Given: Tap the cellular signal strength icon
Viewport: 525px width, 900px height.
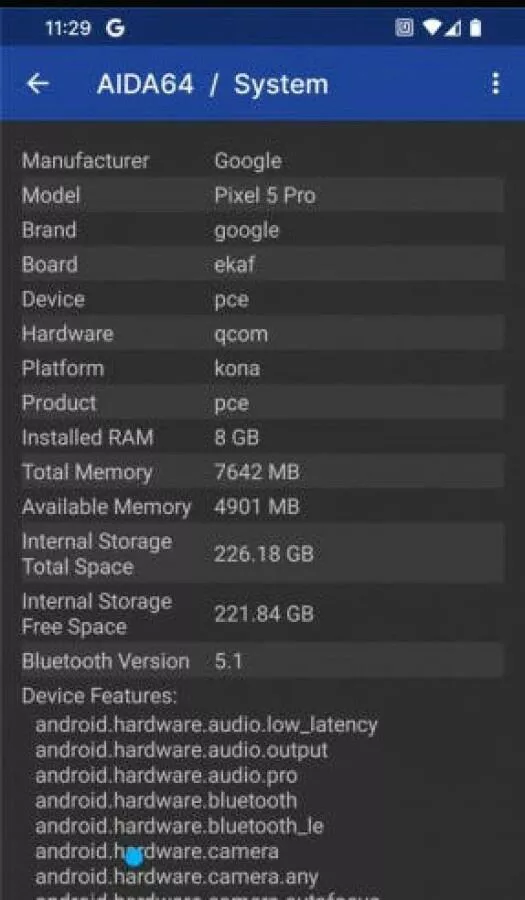Looking at the screenshot, I should (453, 28).
